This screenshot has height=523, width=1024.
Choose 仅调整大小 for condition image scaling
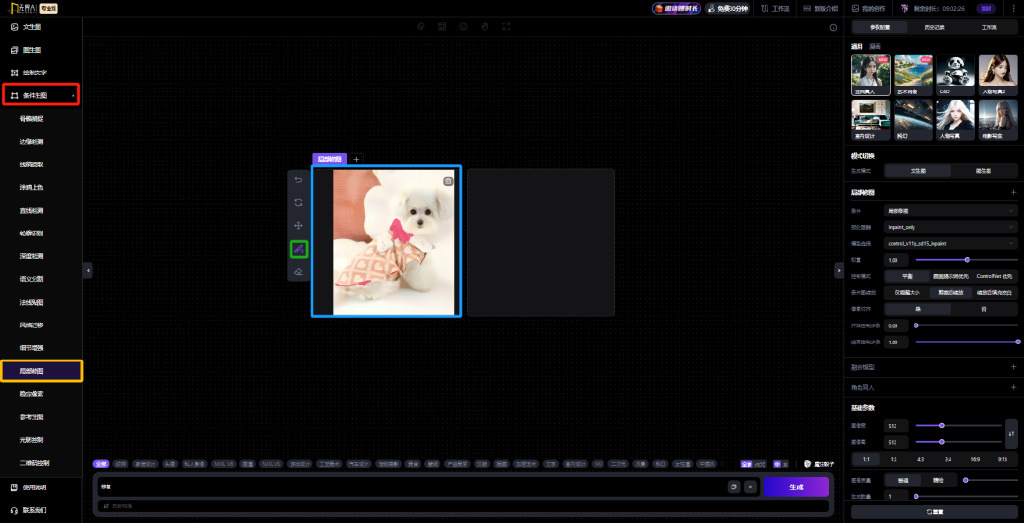(x=907, y=292)
